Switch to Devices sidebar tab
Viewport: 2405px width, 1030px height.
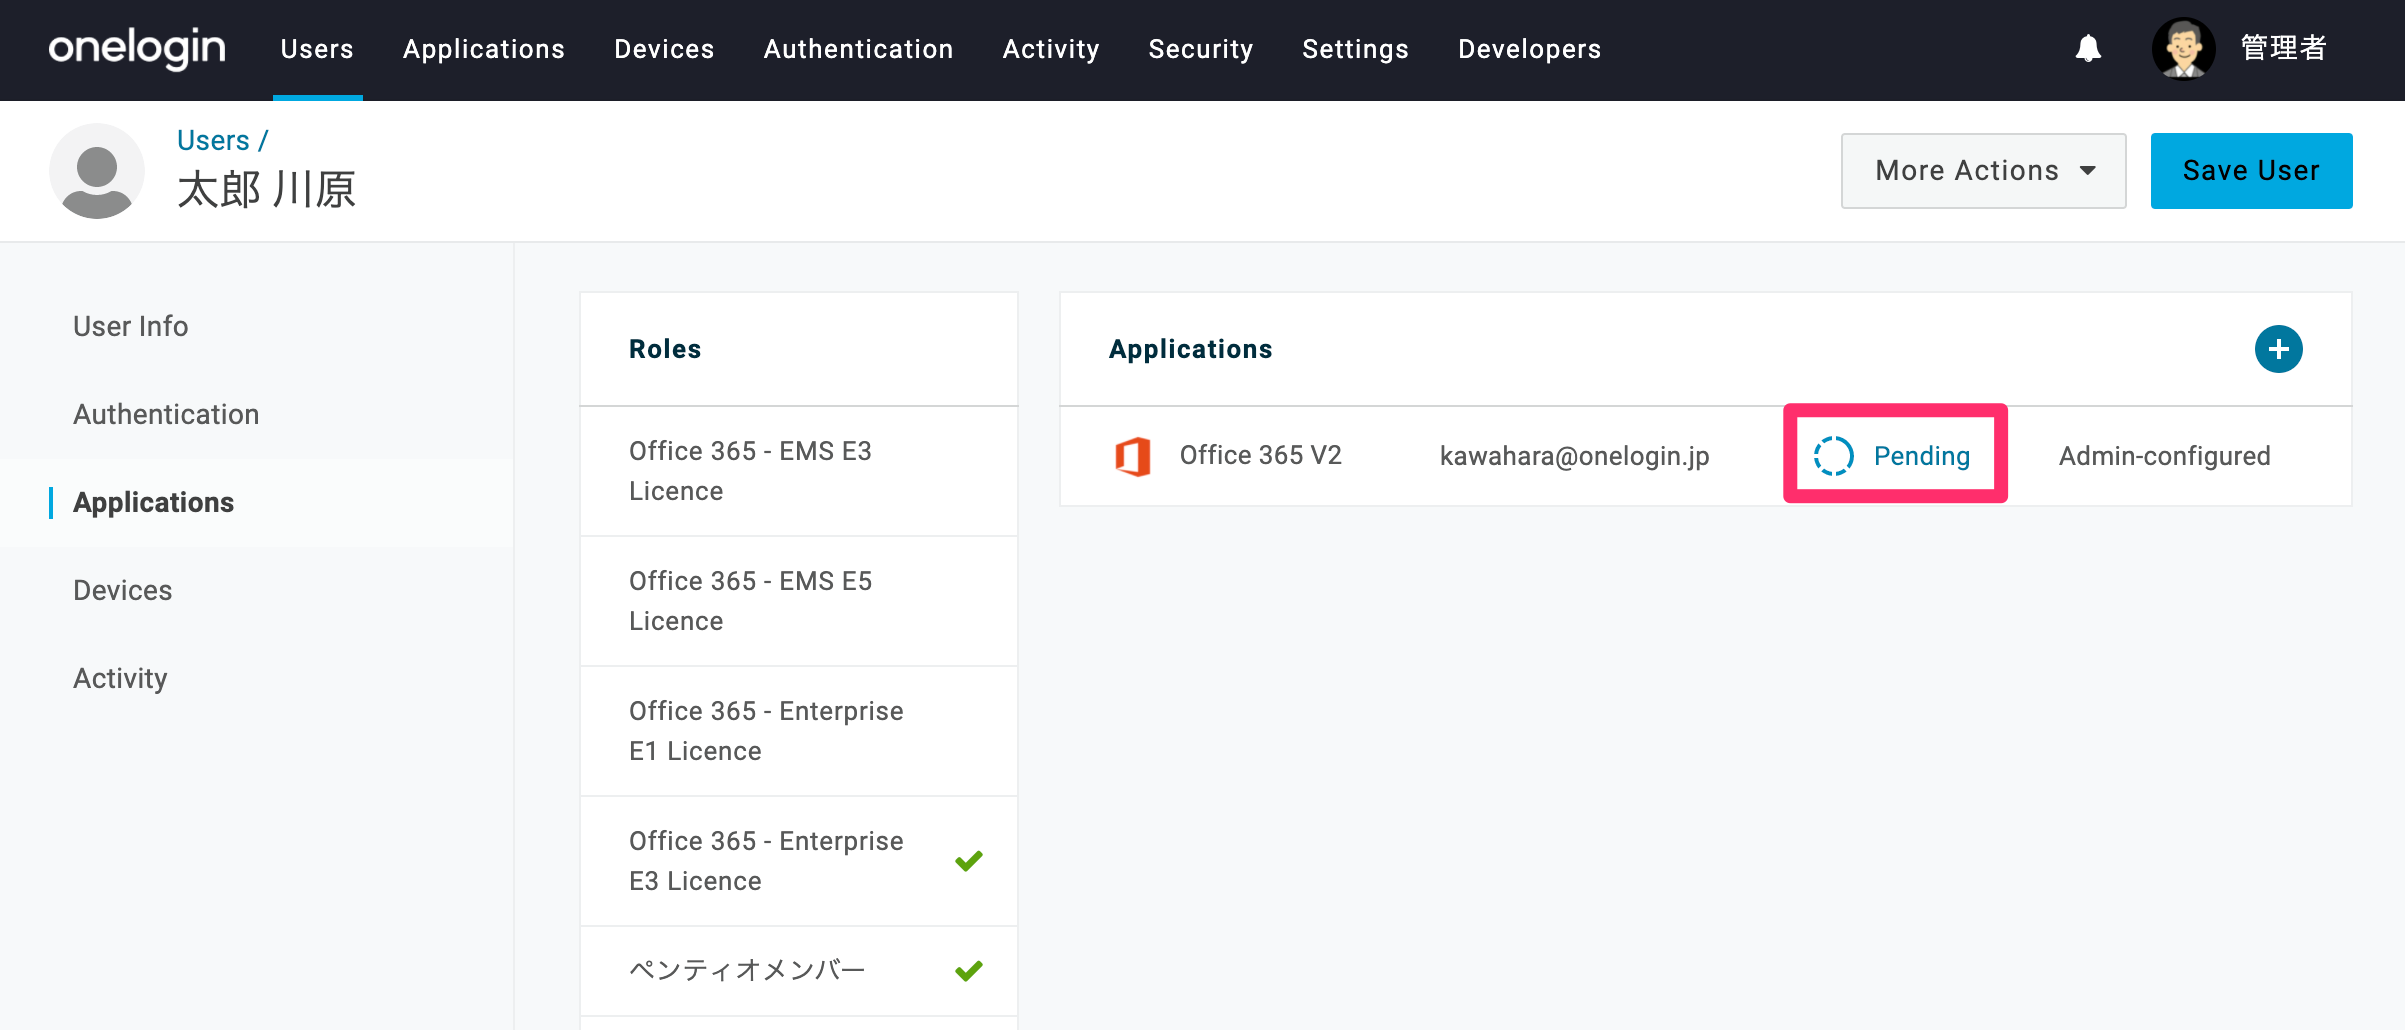122,590
